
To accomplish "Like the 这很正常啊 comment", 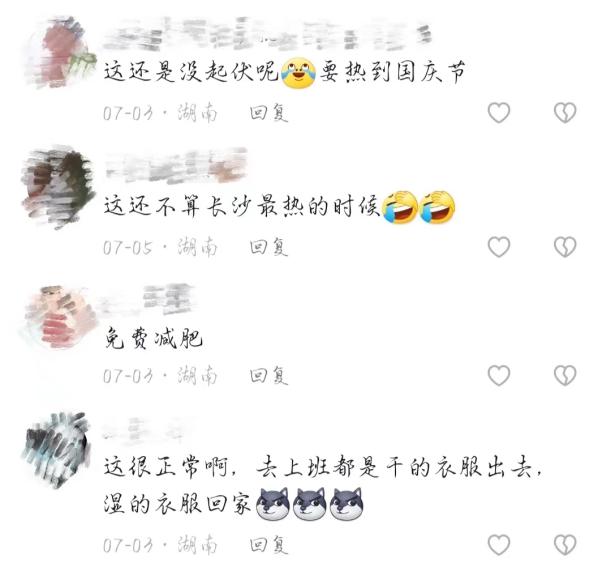I will [499, 545].
